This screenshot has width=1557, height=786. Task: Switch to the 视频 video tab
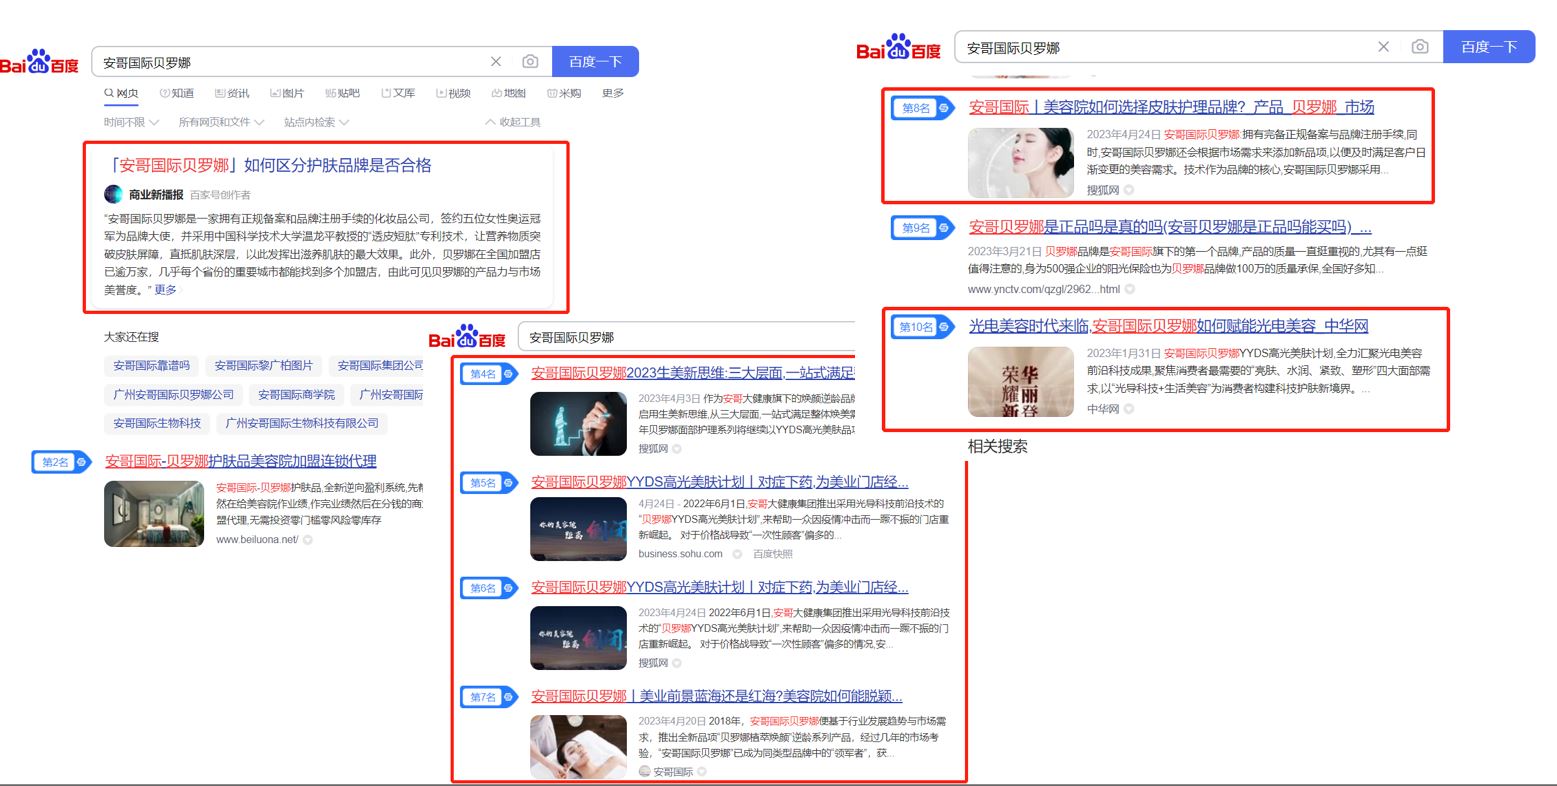[453, 93]
